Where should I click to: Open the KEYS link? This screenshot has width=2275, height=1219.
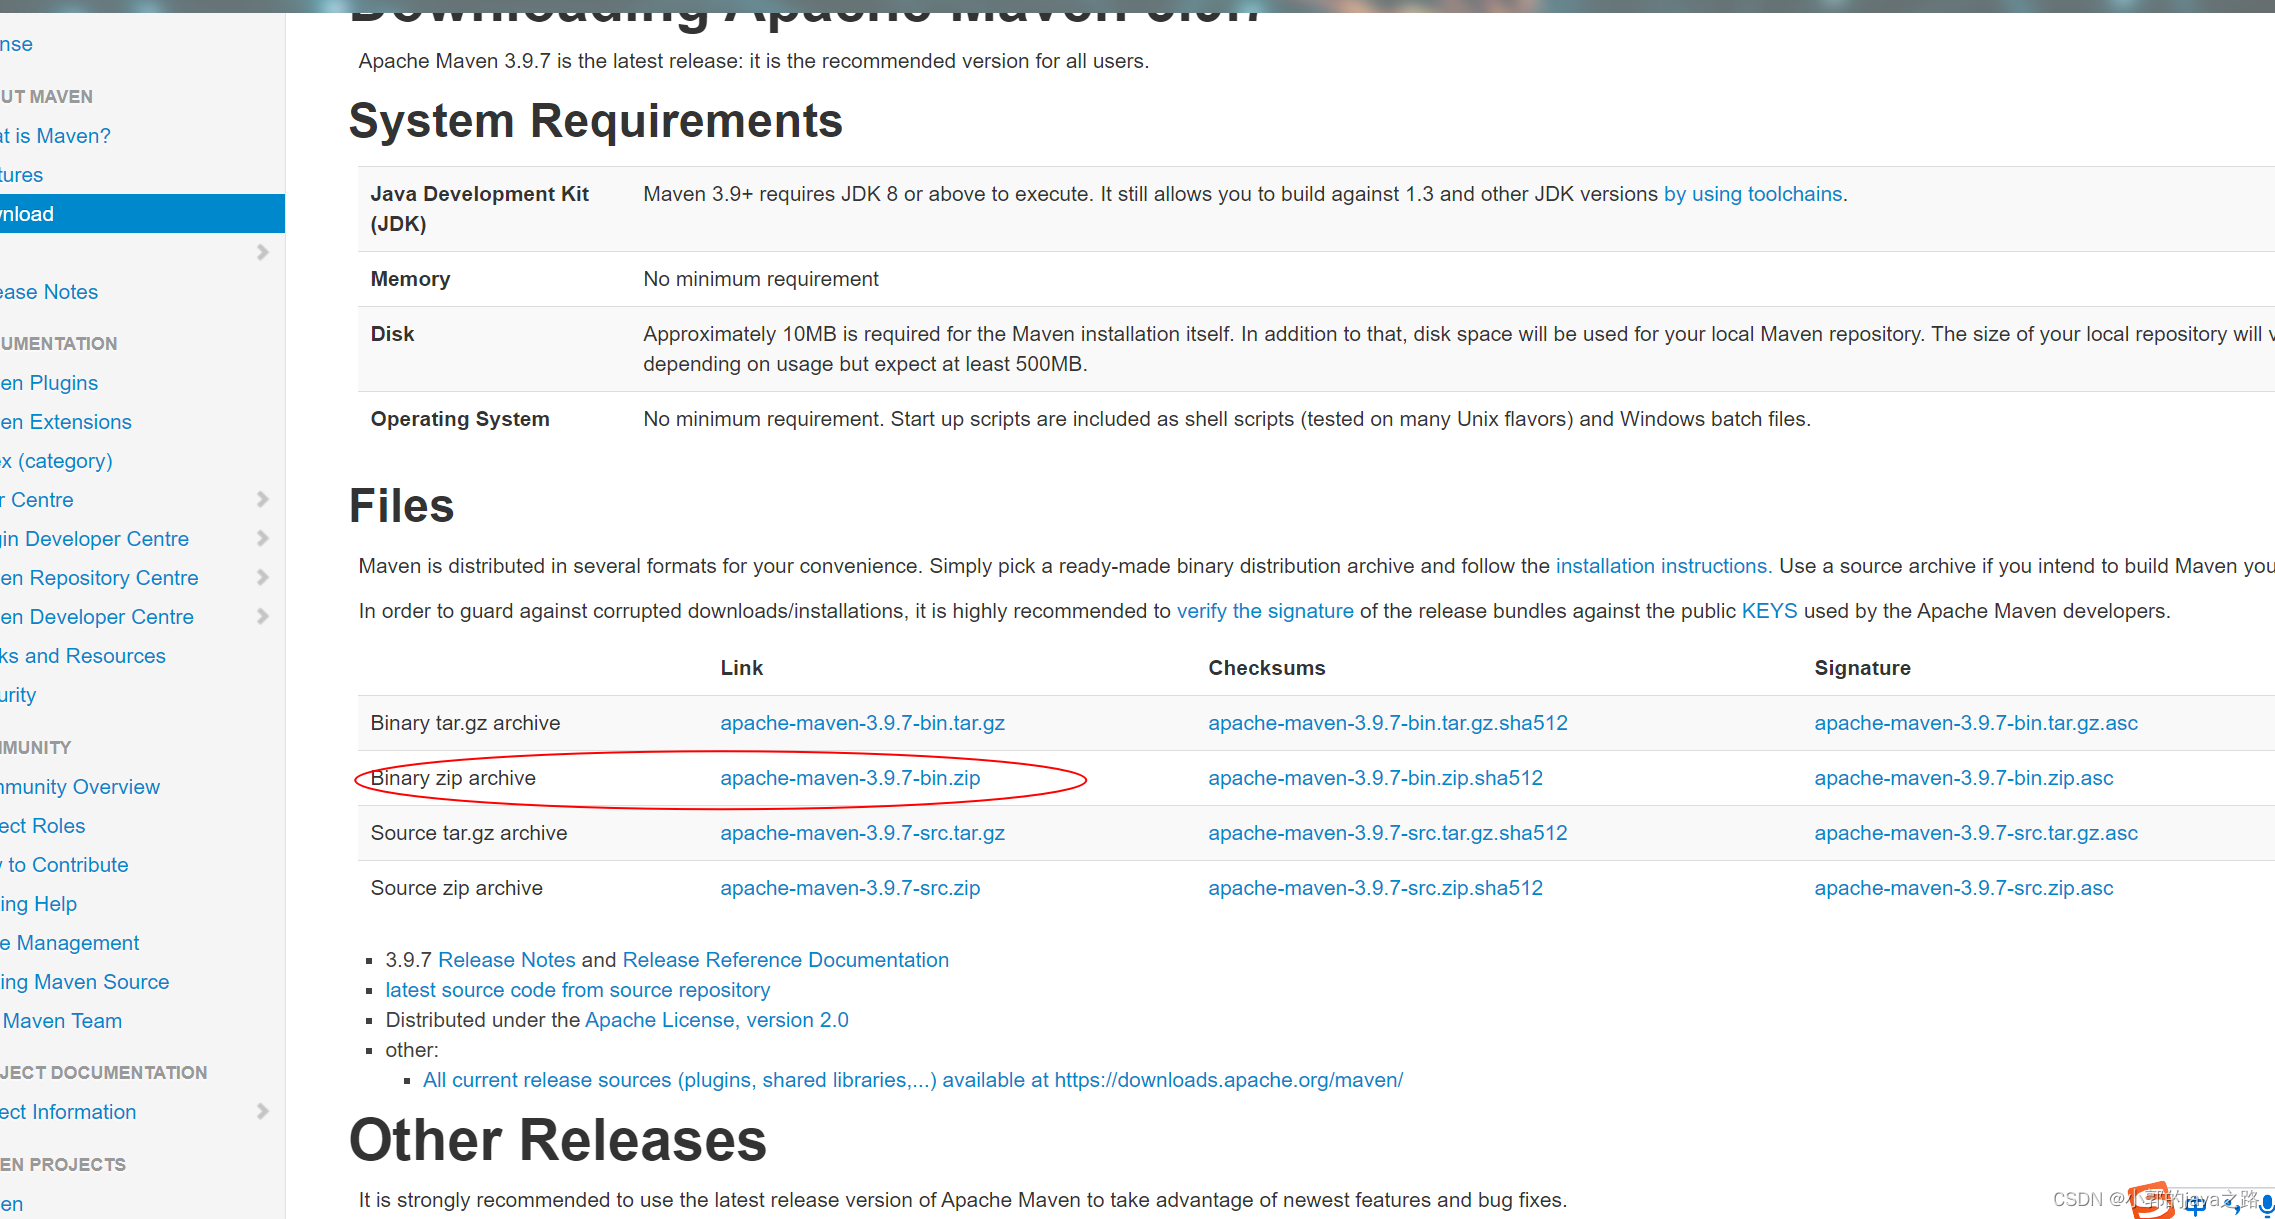tap(1768, 611)
